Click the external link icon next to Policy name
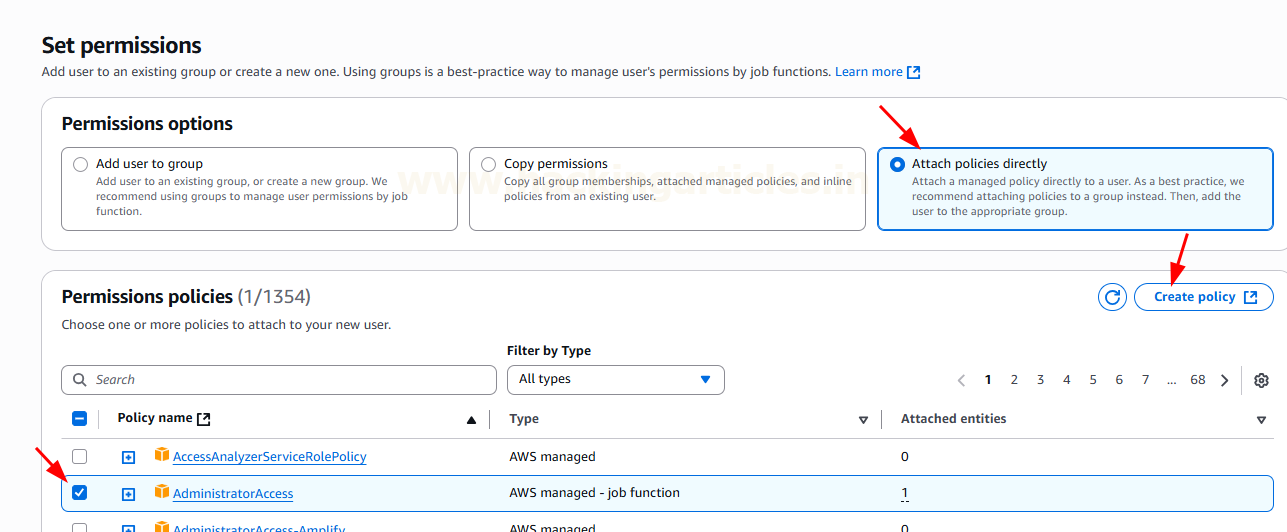 coord(204,419)
